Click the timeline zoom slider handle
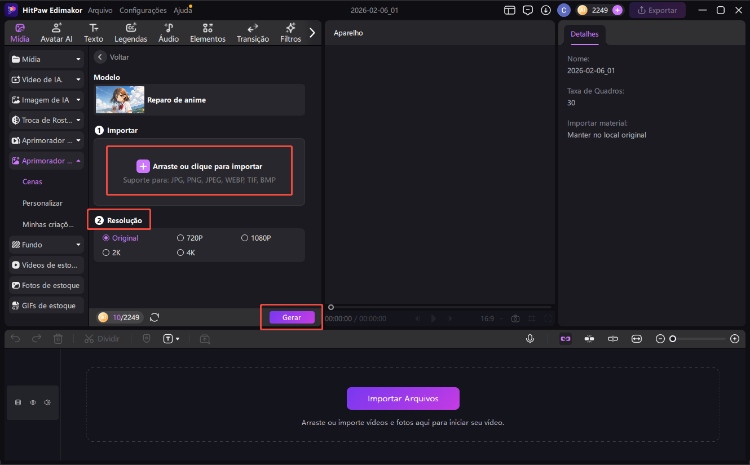Viewport: 750px width, 465px height. pyautogui.click(x=673, y=339)
